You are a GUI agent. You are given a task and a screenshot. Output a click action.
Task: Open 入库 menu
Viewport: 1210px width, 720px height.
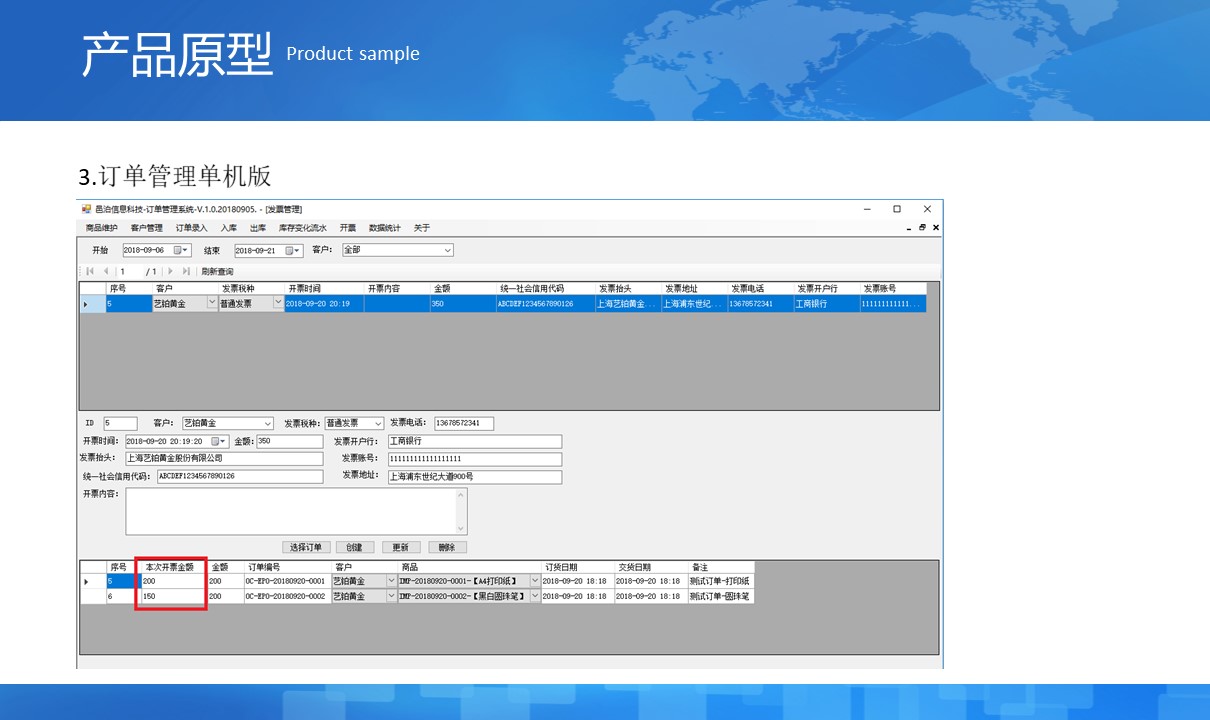tap(229, 228)
